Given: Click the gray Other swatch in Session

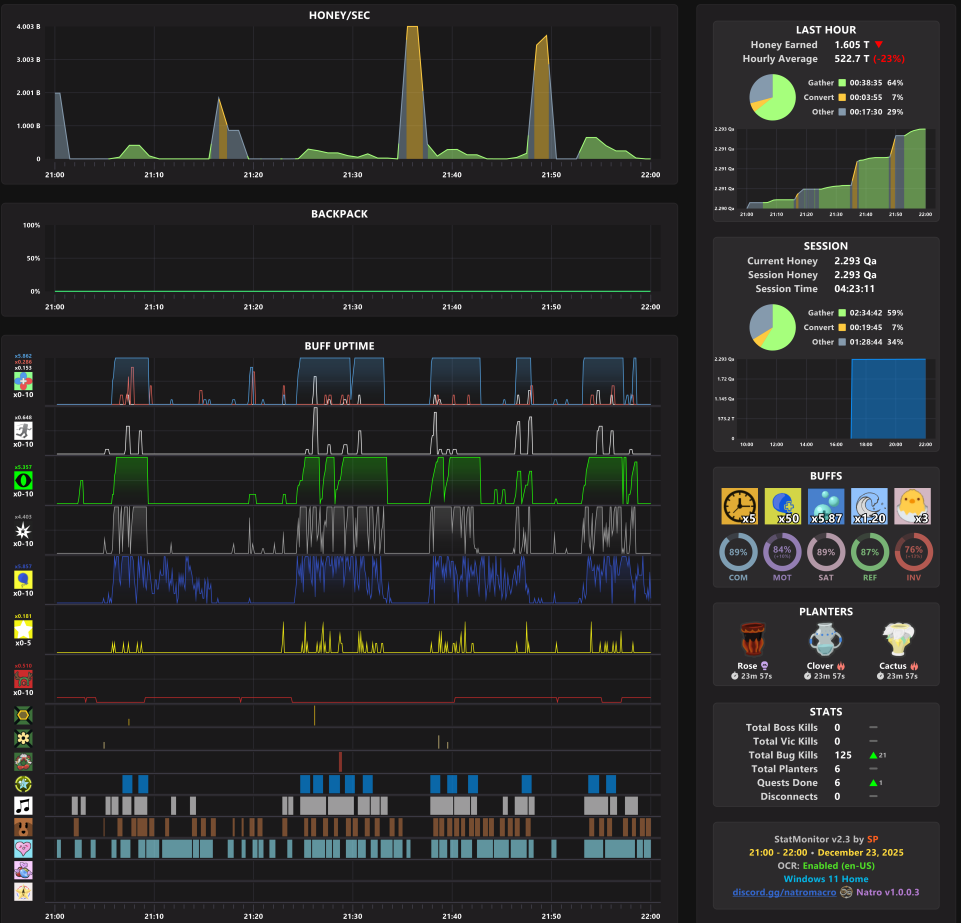Looking at the screenshot, I should tap(842, 342).
